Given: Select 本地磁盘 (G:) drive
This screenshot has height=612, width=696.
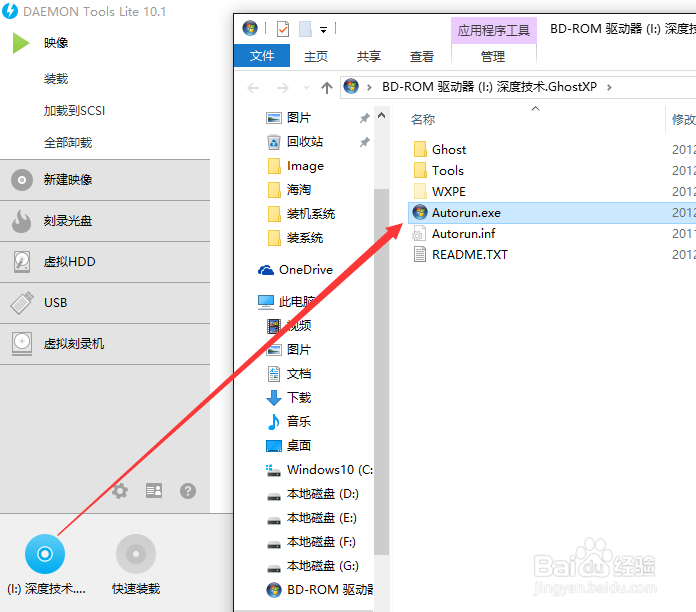Looking at the screenshot, I should tap(312, 565).
